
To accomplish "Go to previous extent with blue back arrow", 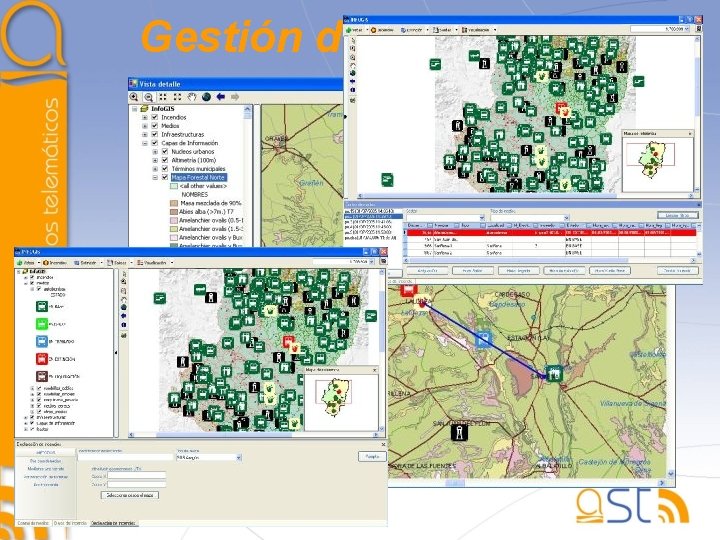I will tap(221, 97).
